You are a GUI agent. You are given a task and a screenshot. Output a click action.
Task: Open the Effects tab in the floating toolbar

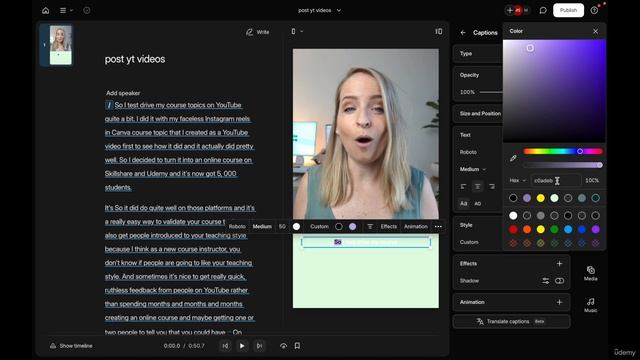[x=389, y=227]
